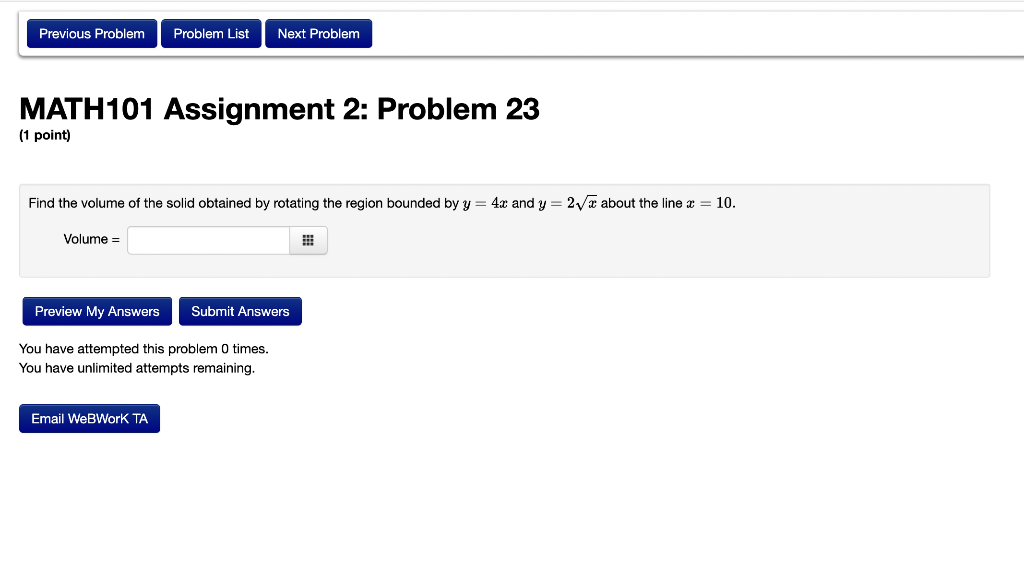Click the Submit Answers button
Viewport: 1024px width, 584px height.
pos(240,311)
